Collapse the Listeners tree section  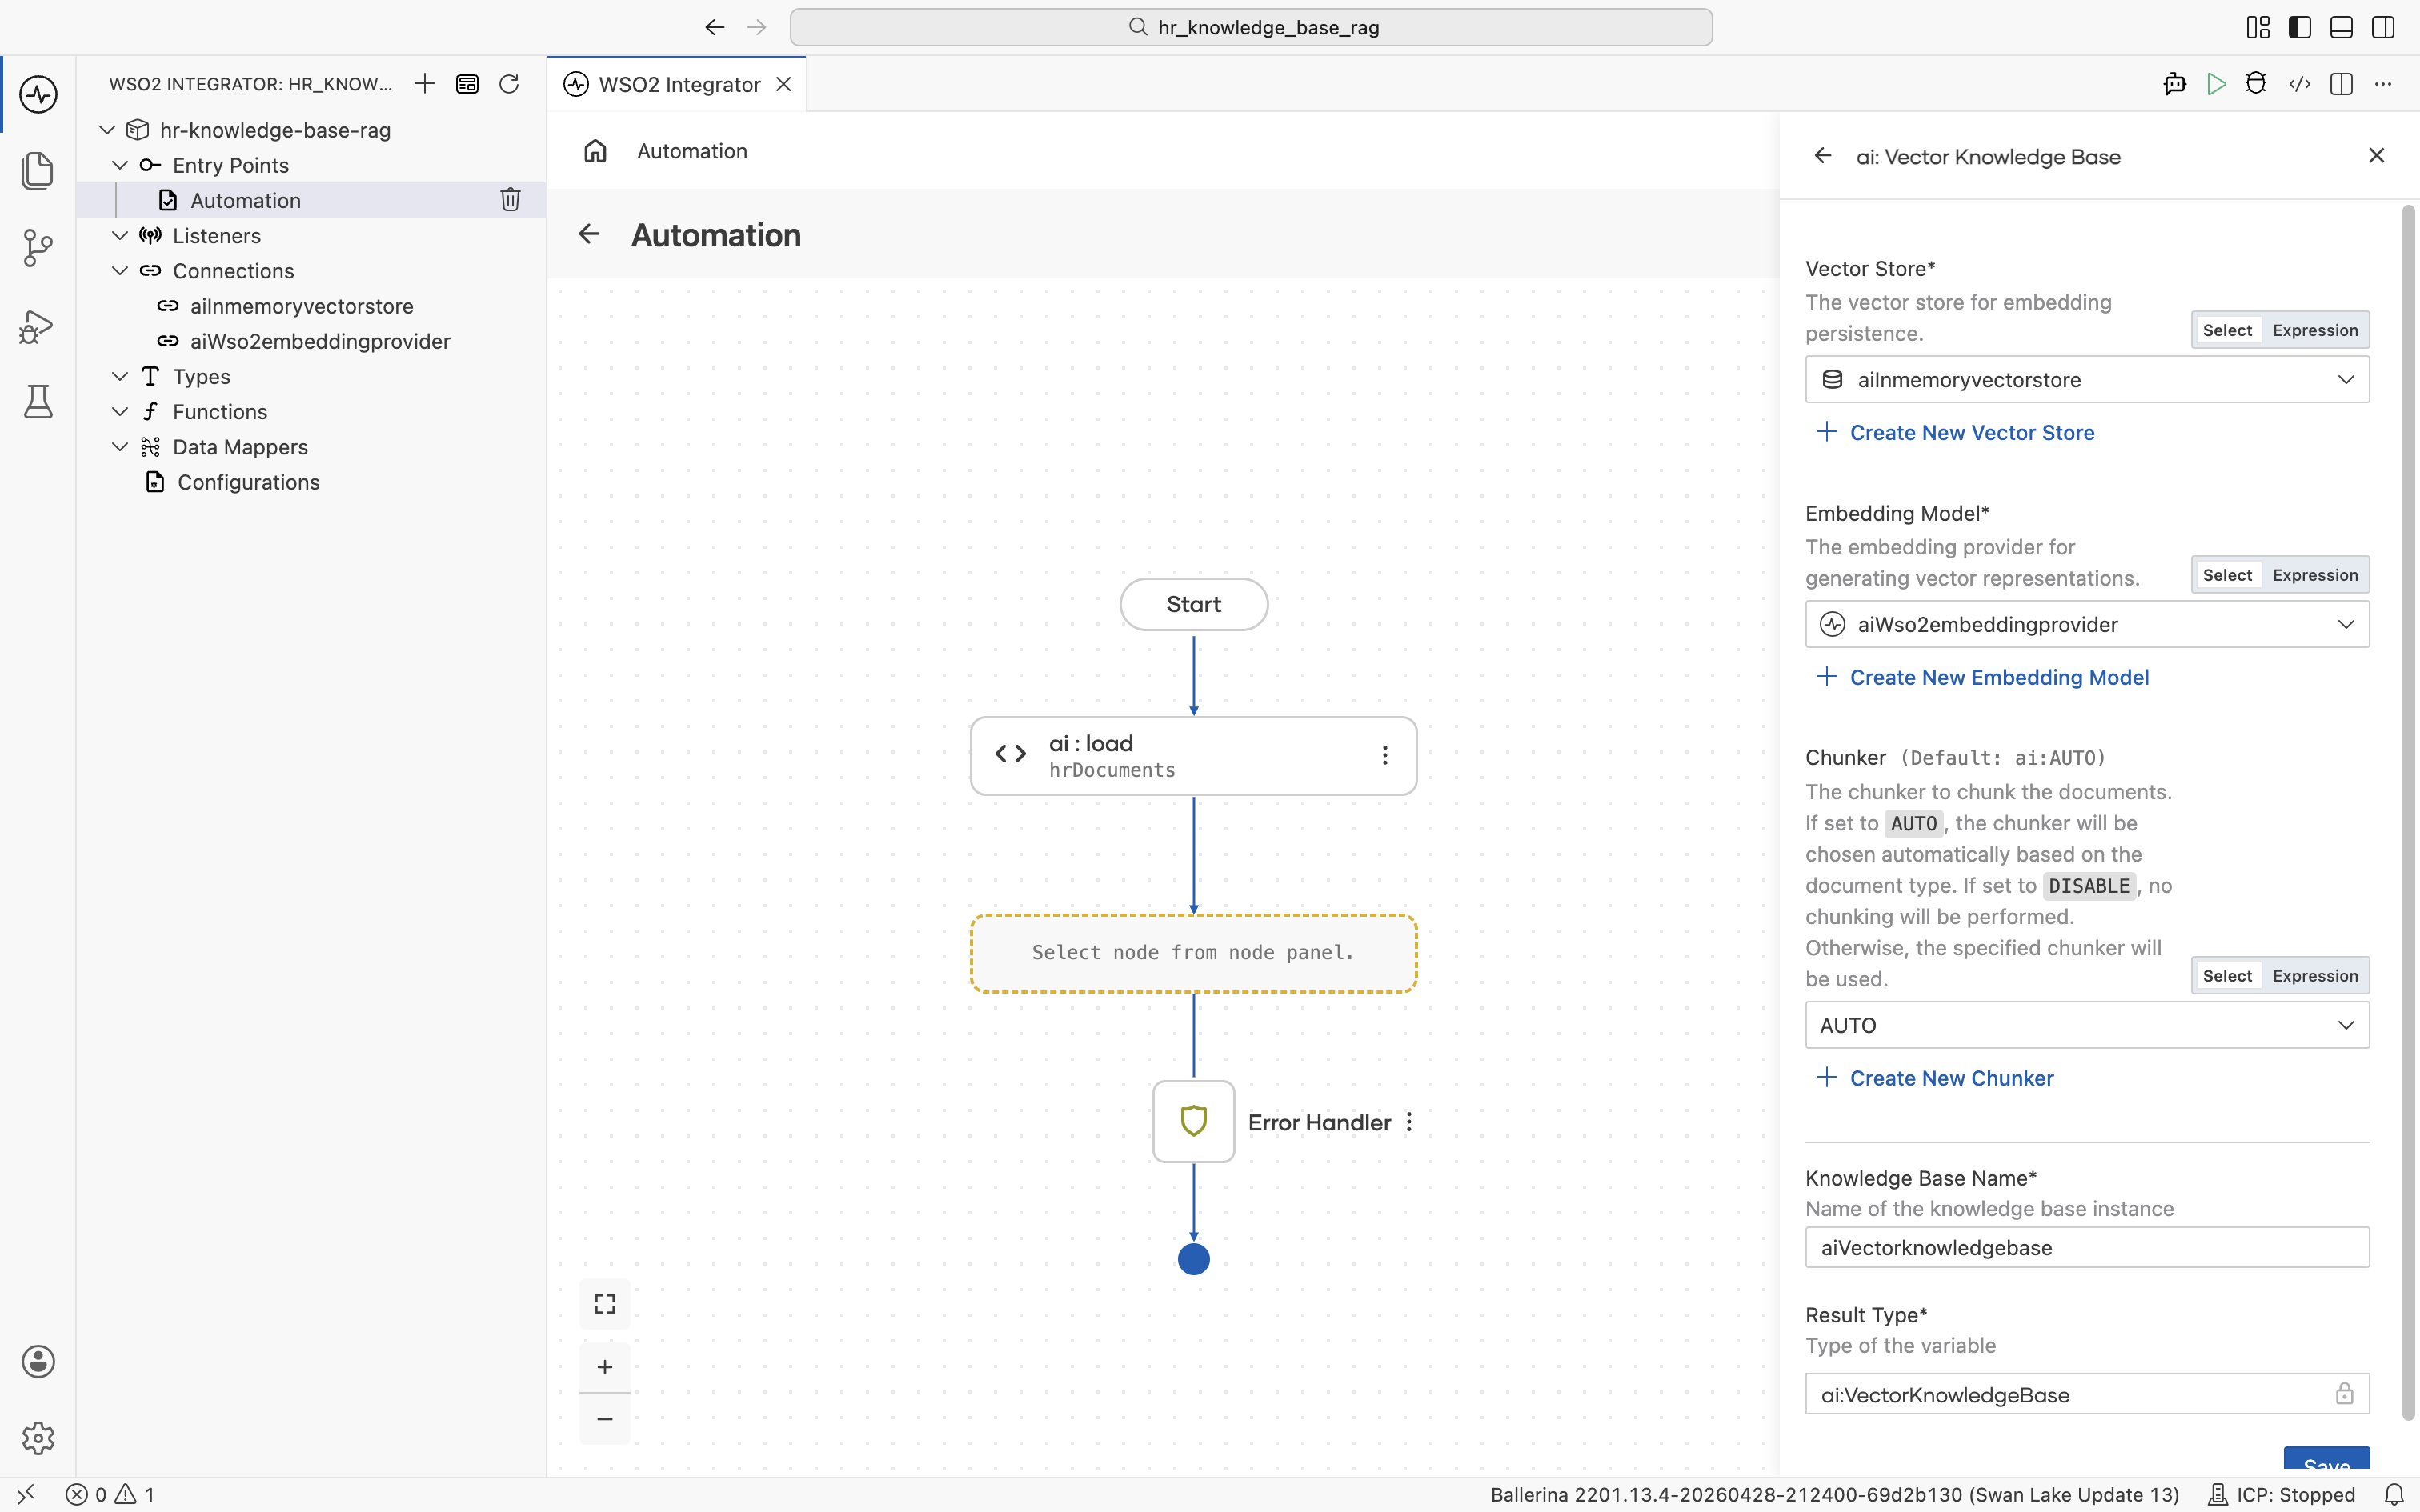coord(120,236)
